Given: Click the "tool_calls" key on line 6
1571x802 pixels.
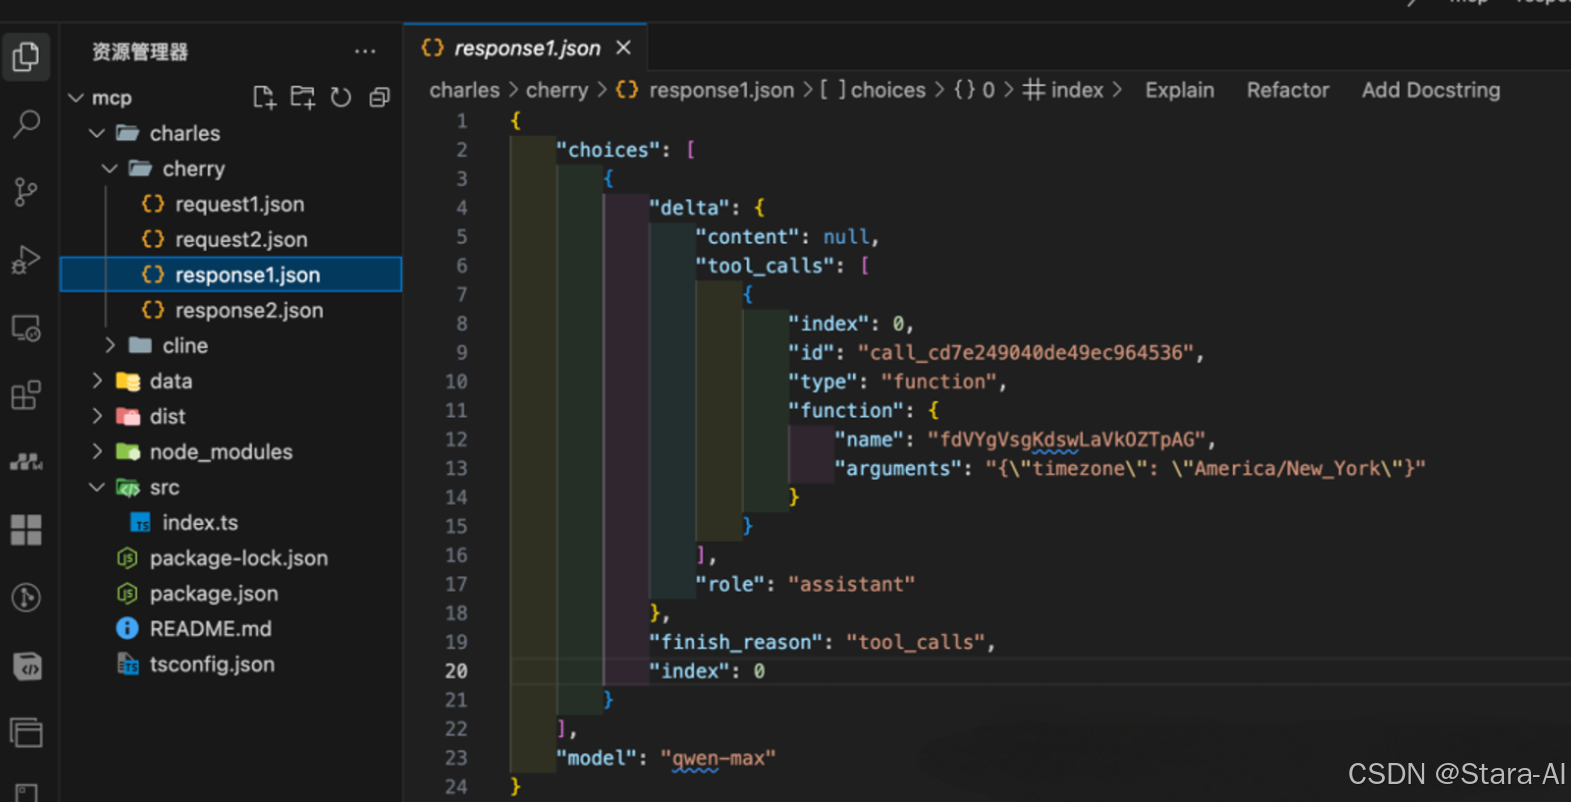Looking at the screenshot, I should click(765, 266).
